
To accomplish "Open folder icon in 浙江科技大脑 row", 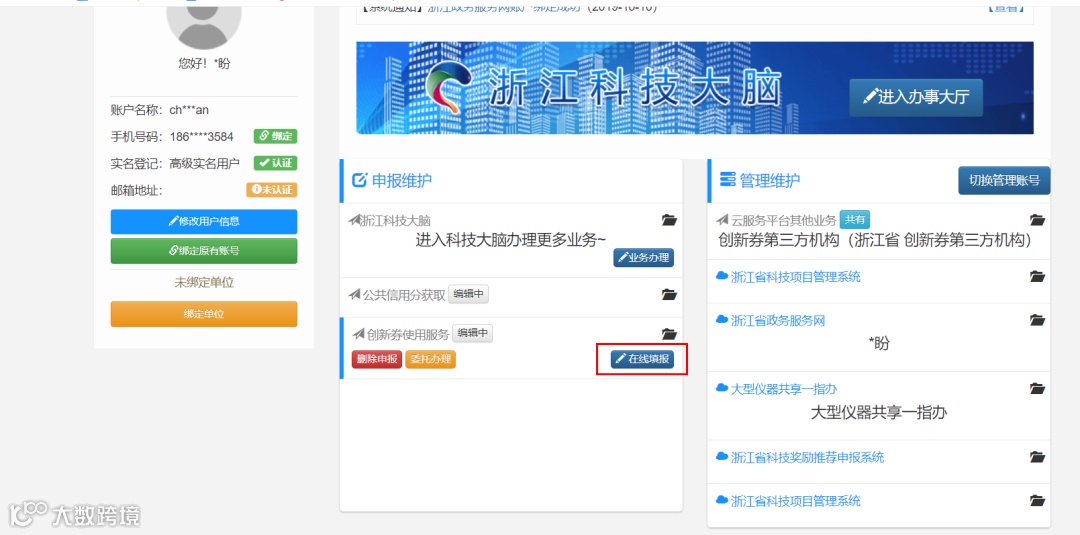I will tap(669, 220).
